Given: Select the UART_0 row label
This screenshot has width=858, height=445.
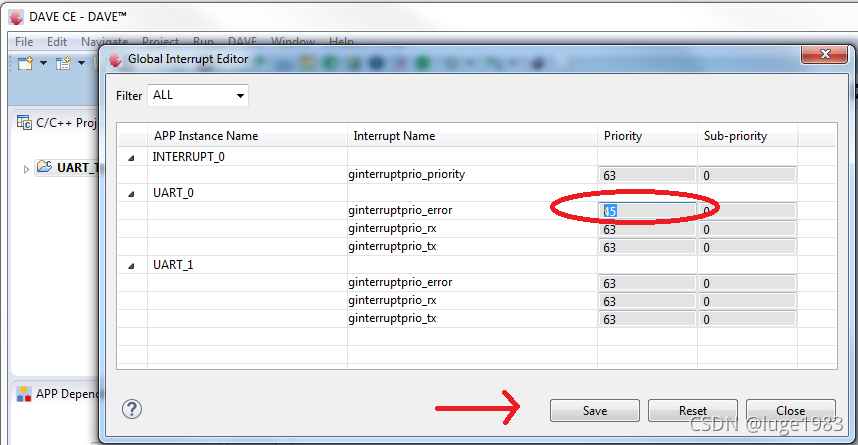Looking at the screenshot, I should [x=173, y=193].
